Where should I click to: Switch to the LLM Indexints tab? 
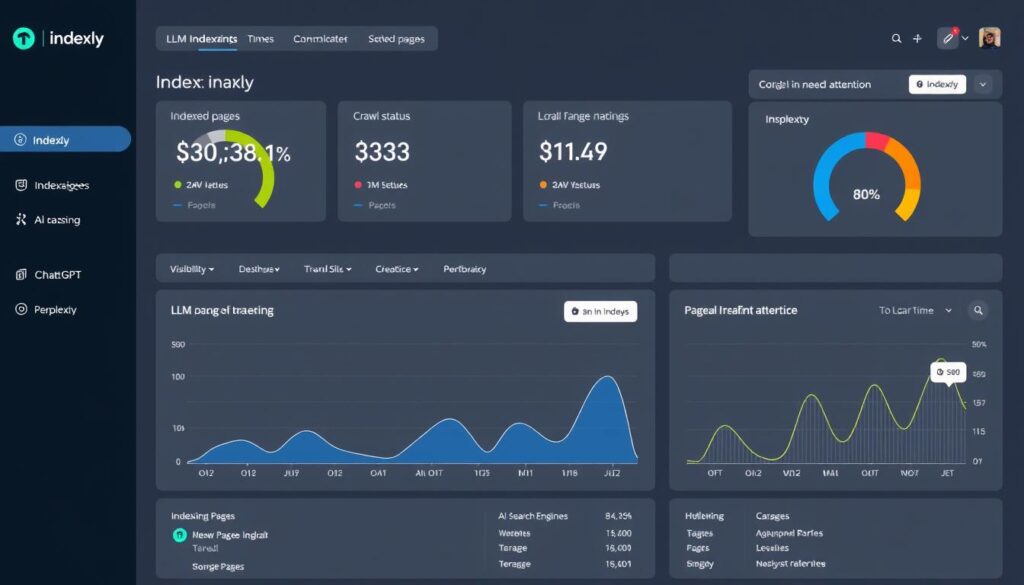tap(202, 39)
